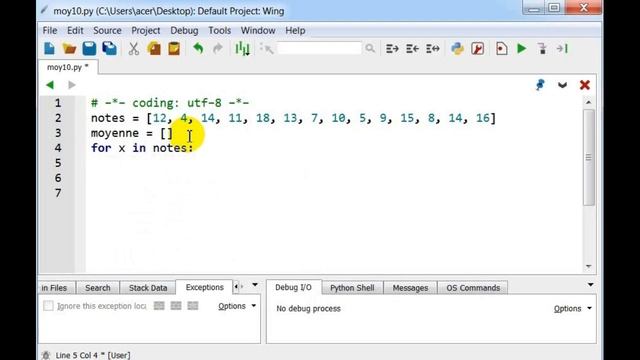Open Options dropdown in Debug I/O panel
This screenshot has width=640, height=360.
coord(572,309)
